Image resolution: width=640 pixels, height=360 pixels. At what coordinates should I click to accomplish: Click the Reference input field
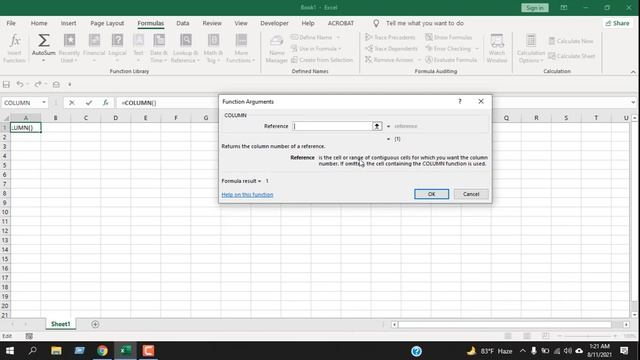tap(332, 126)
